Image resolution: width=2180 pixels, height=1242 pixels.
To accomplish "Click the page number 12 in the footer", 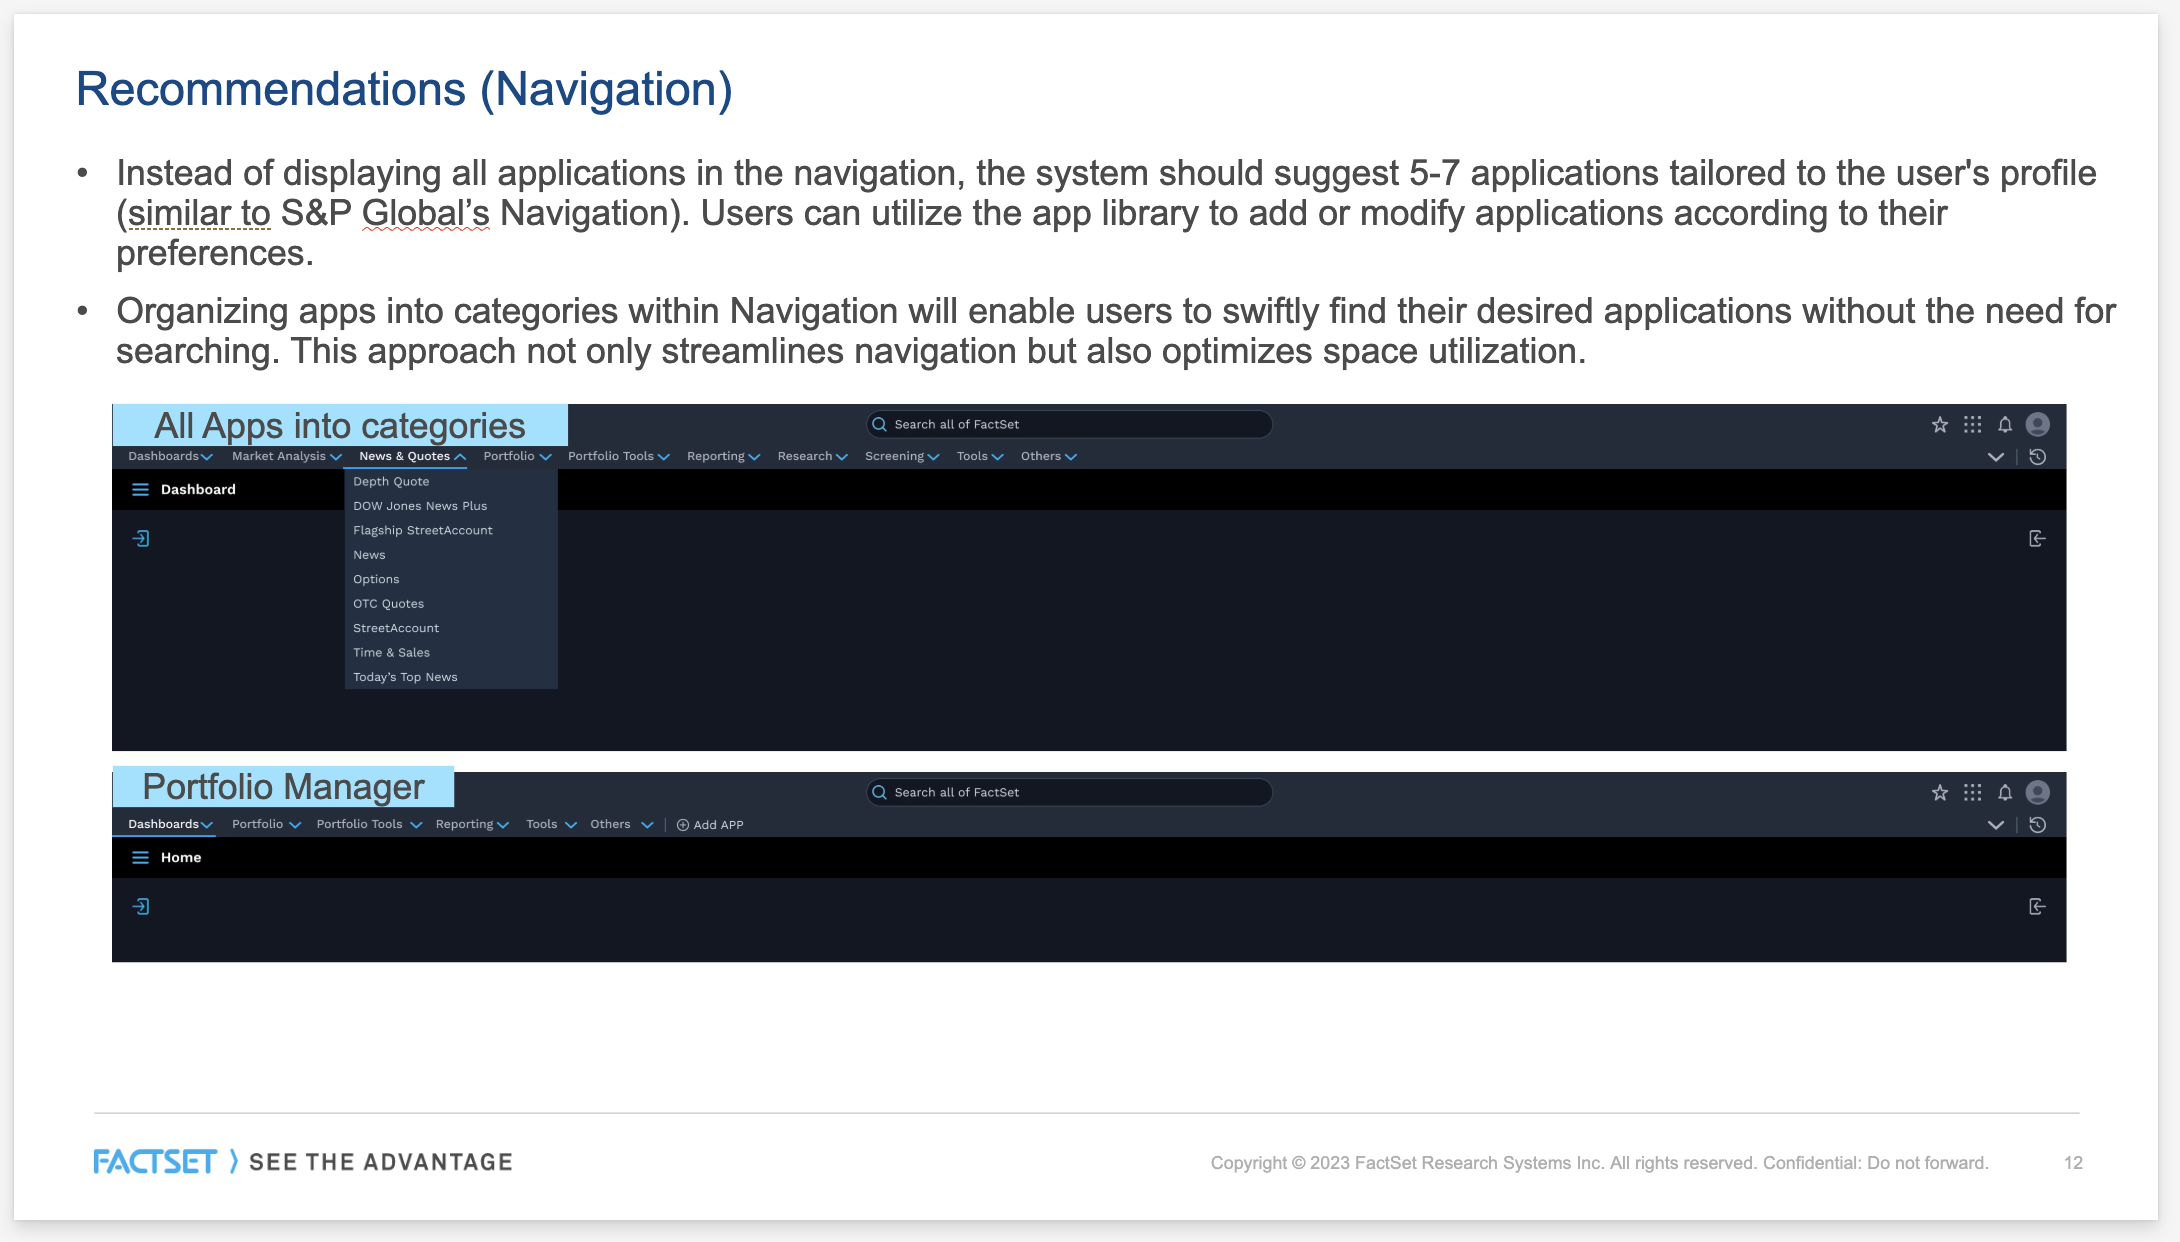I will coord(2073,1163).
